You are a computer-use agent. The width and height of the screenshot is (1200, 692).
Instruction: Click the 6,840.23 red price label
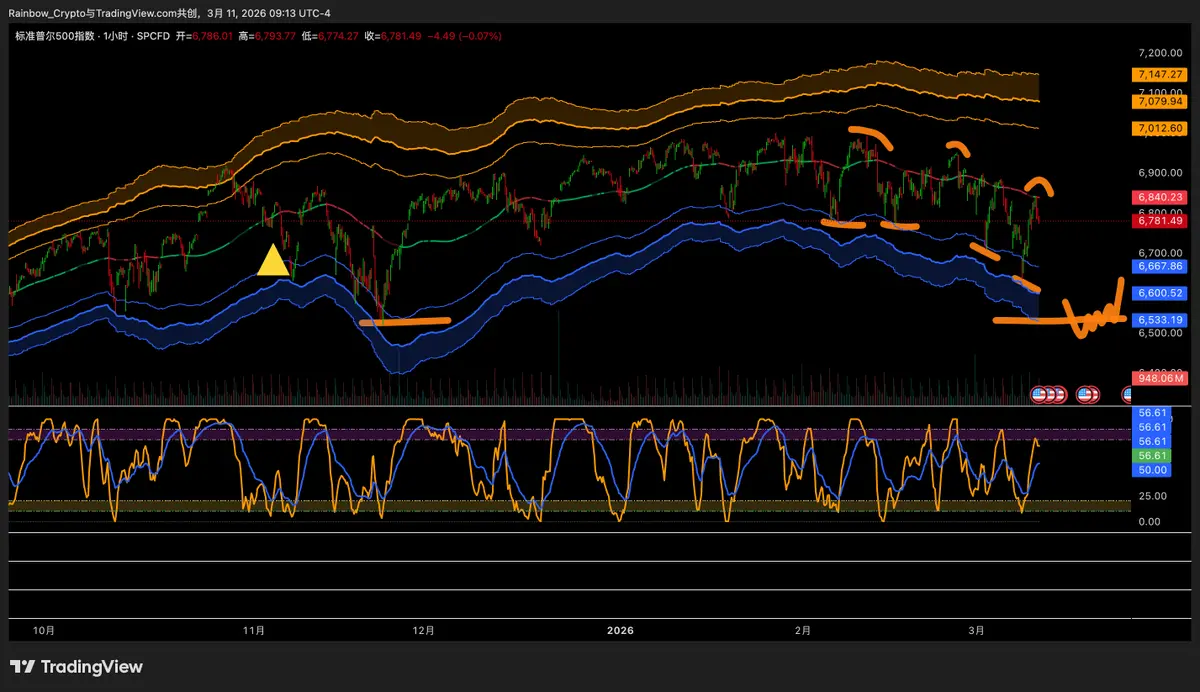[x=1158, y=198]
